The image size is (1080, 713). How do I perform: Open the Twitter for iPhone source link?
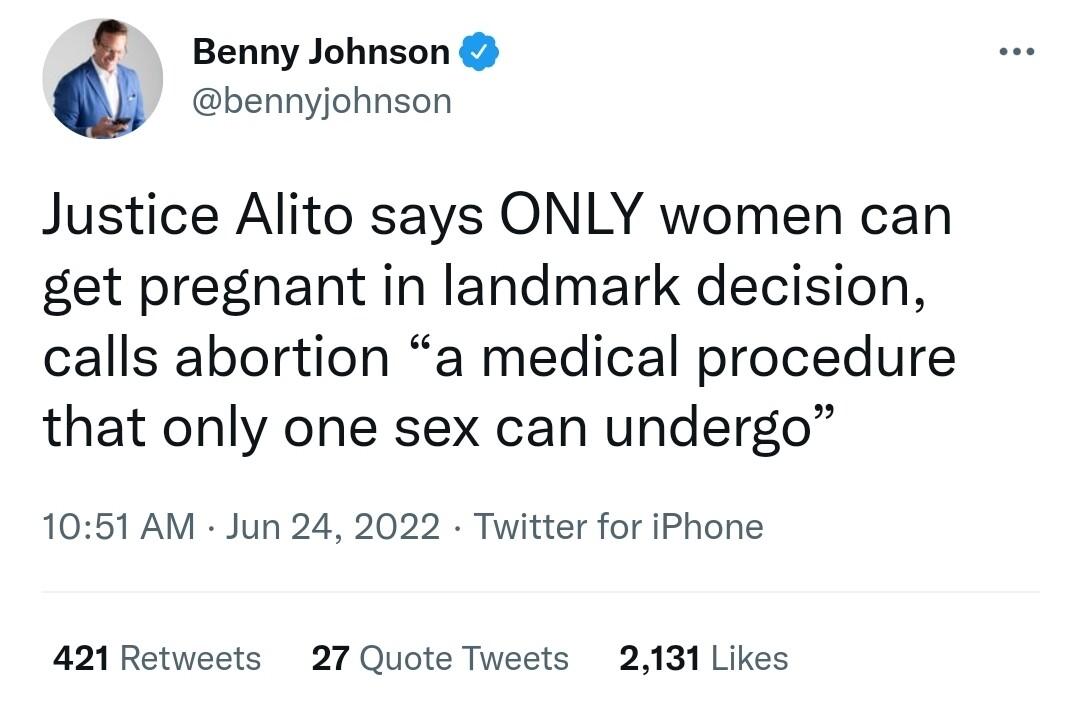pyautogui.click(x=618, y=526)
